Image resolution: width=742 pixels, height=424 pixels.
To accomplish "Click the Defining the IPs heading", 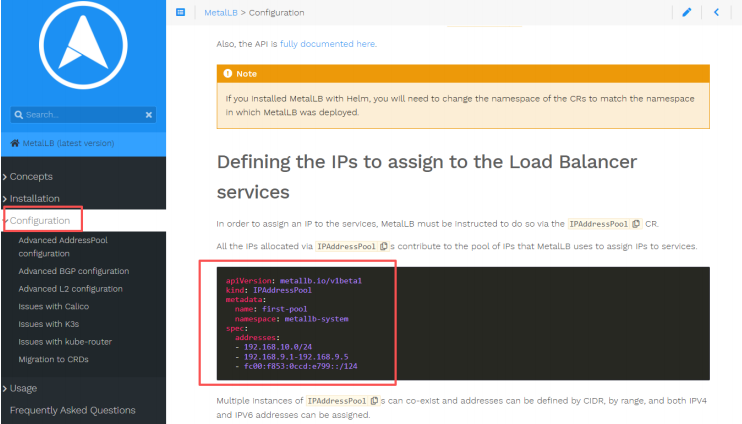I will (427, 177).
